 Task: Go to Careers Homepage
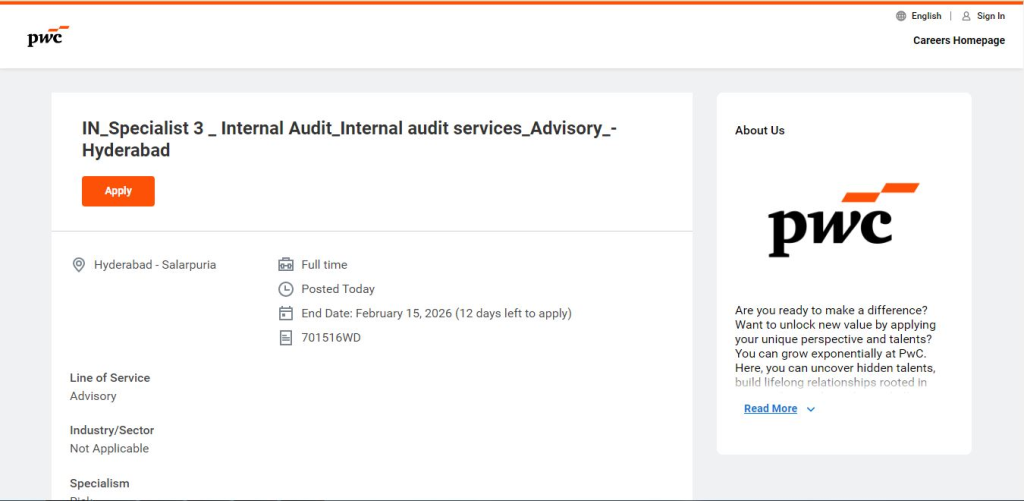959,40
